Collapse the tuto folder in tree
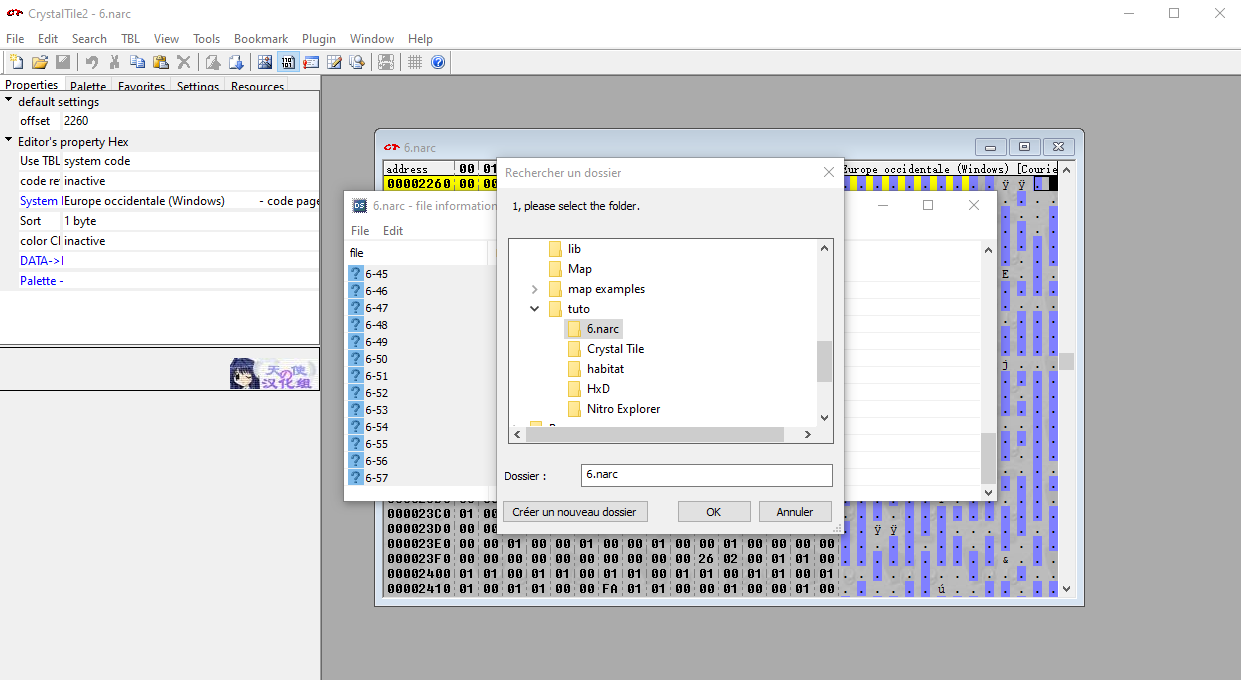1241x680 pixels. tap(535, 309)
